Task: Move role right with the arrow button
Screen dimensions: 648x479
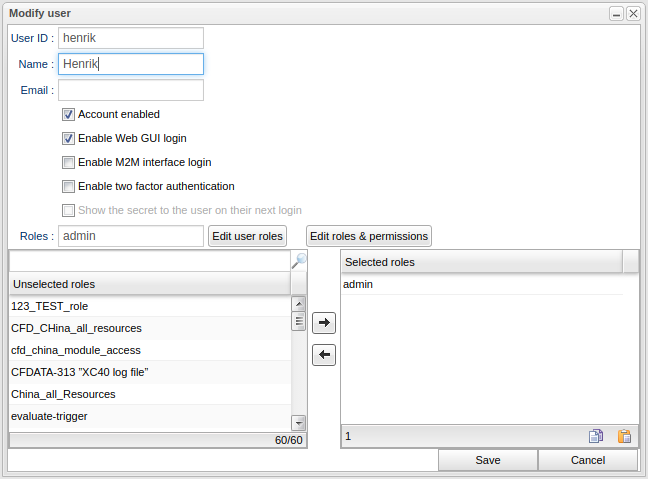Action: (324, 323)
